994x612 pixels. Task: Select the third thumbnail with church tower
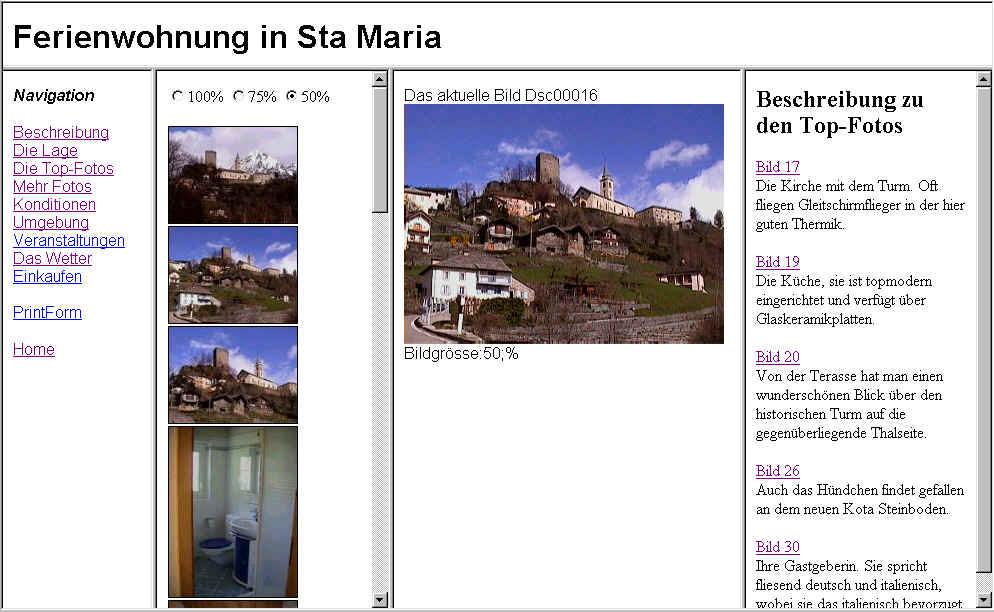pyautogui.click(x=232, y=374)
